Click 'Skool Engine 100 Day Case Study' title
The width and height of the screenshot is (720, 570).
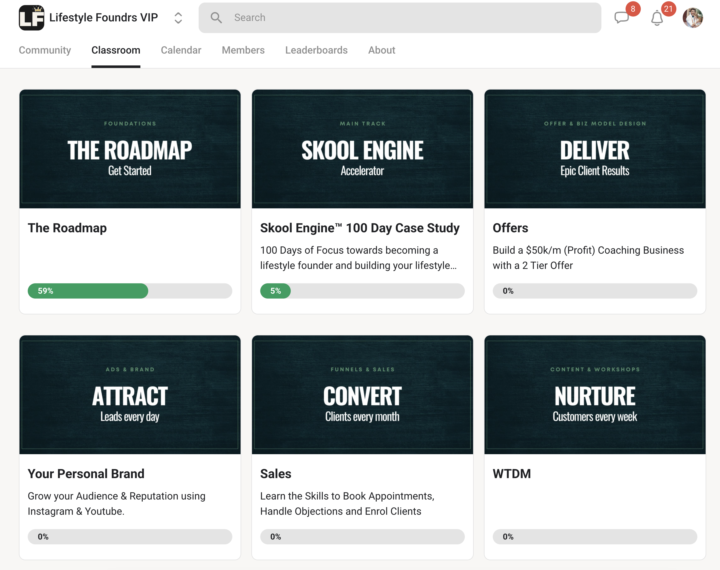(x=360, y=228)
